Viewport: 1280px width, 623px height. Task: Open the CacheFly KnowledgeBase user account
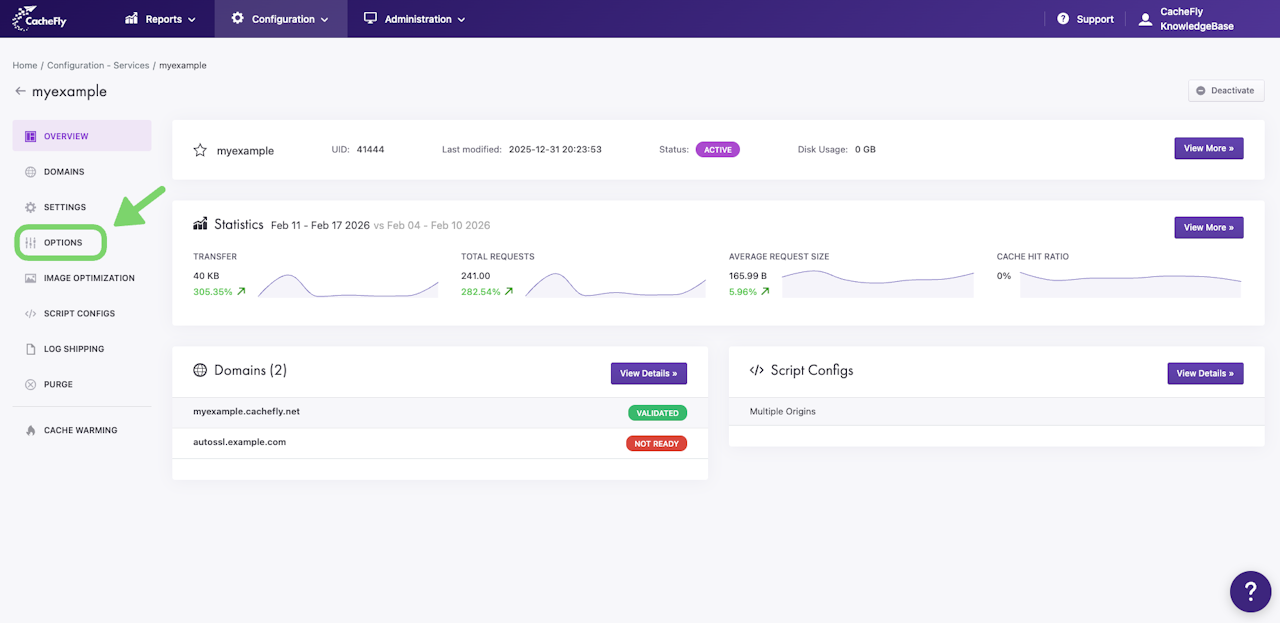[1186, 19]
